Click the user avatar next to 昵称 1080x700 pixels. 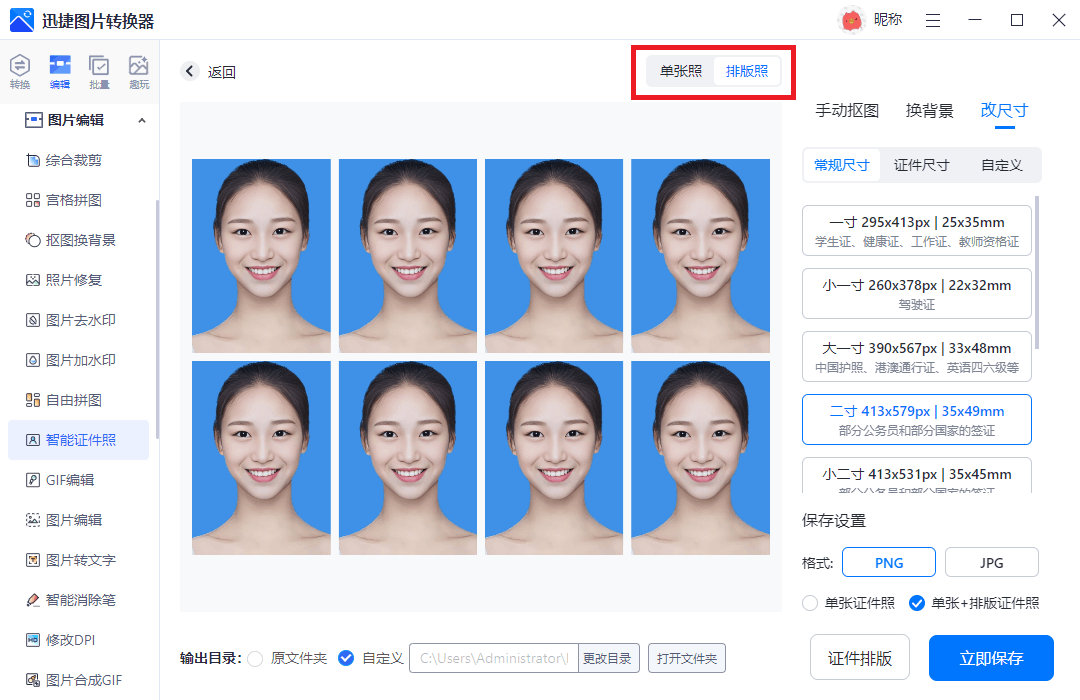pyautogui.click(x=852, y=20)
